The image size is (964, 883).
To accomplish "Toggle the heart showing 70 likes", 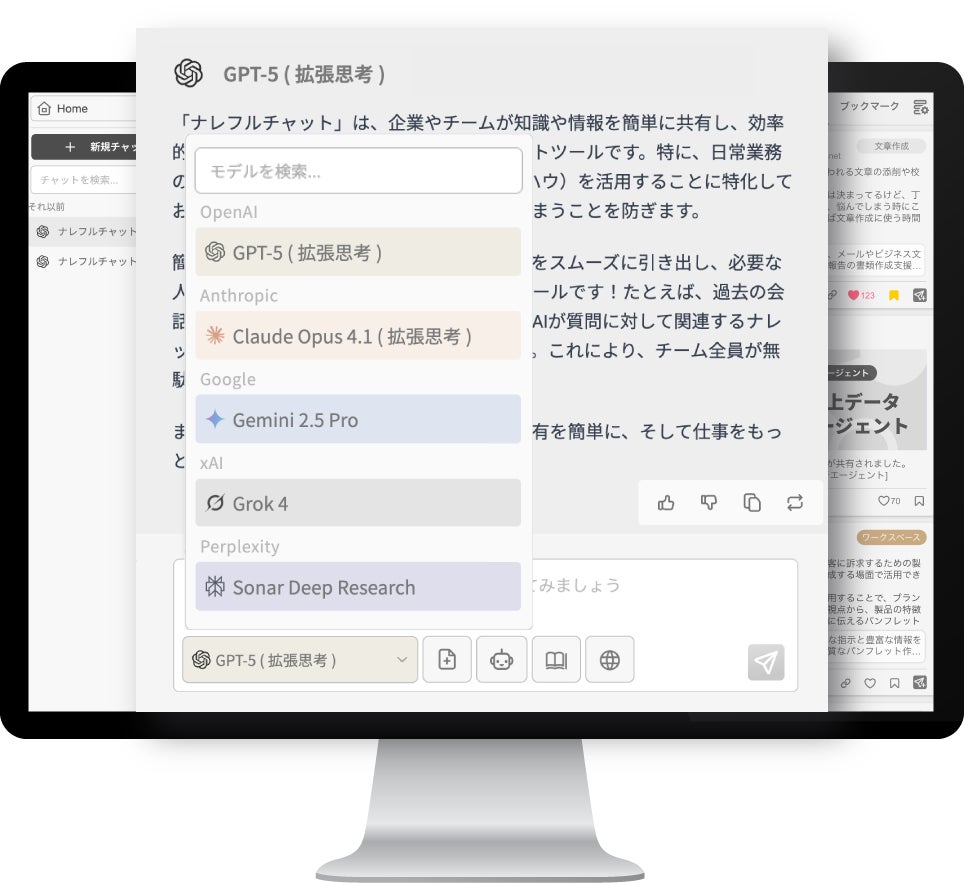I will tap(883, 501).
